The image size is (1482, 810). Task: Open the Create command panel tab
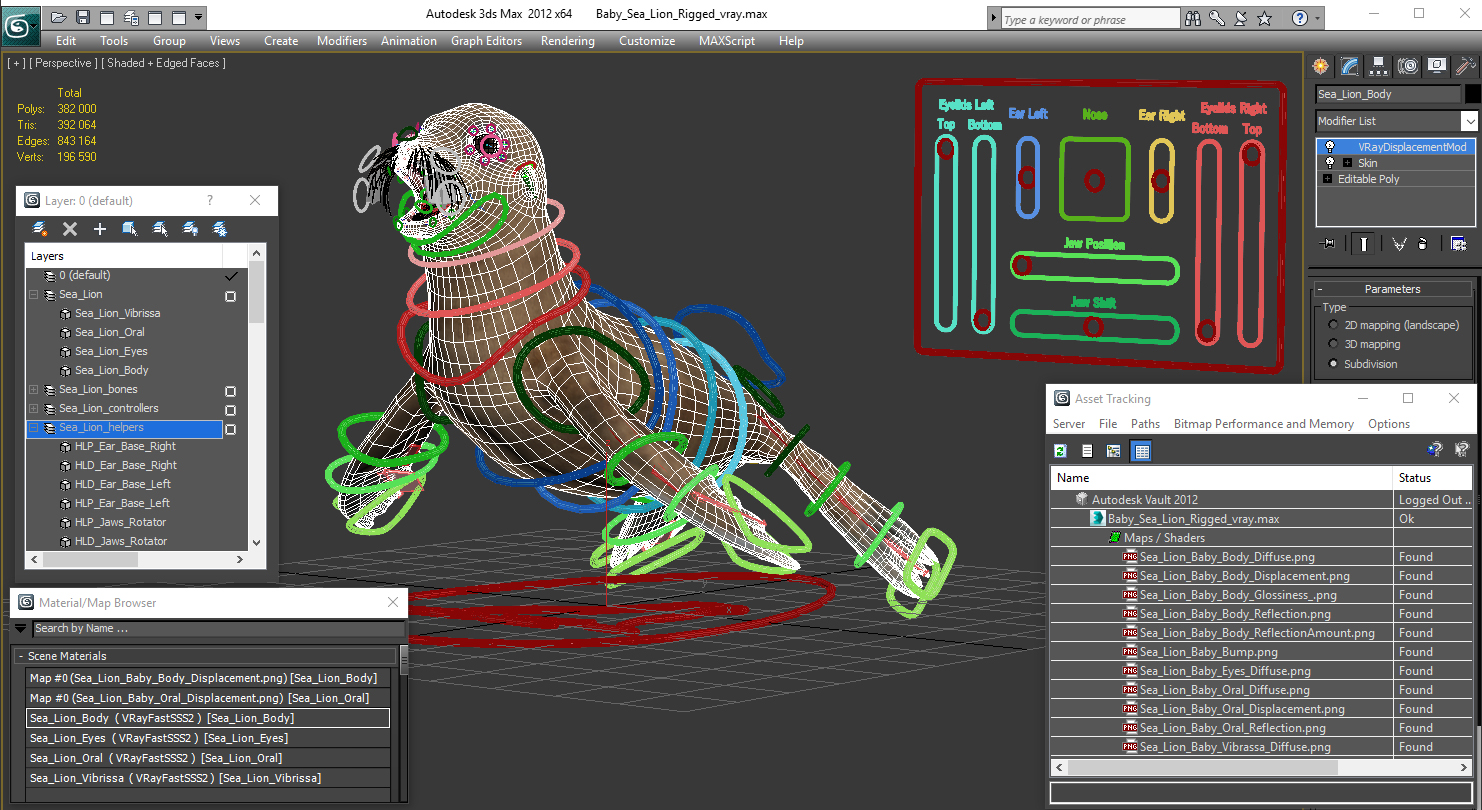click(1321, 66)
